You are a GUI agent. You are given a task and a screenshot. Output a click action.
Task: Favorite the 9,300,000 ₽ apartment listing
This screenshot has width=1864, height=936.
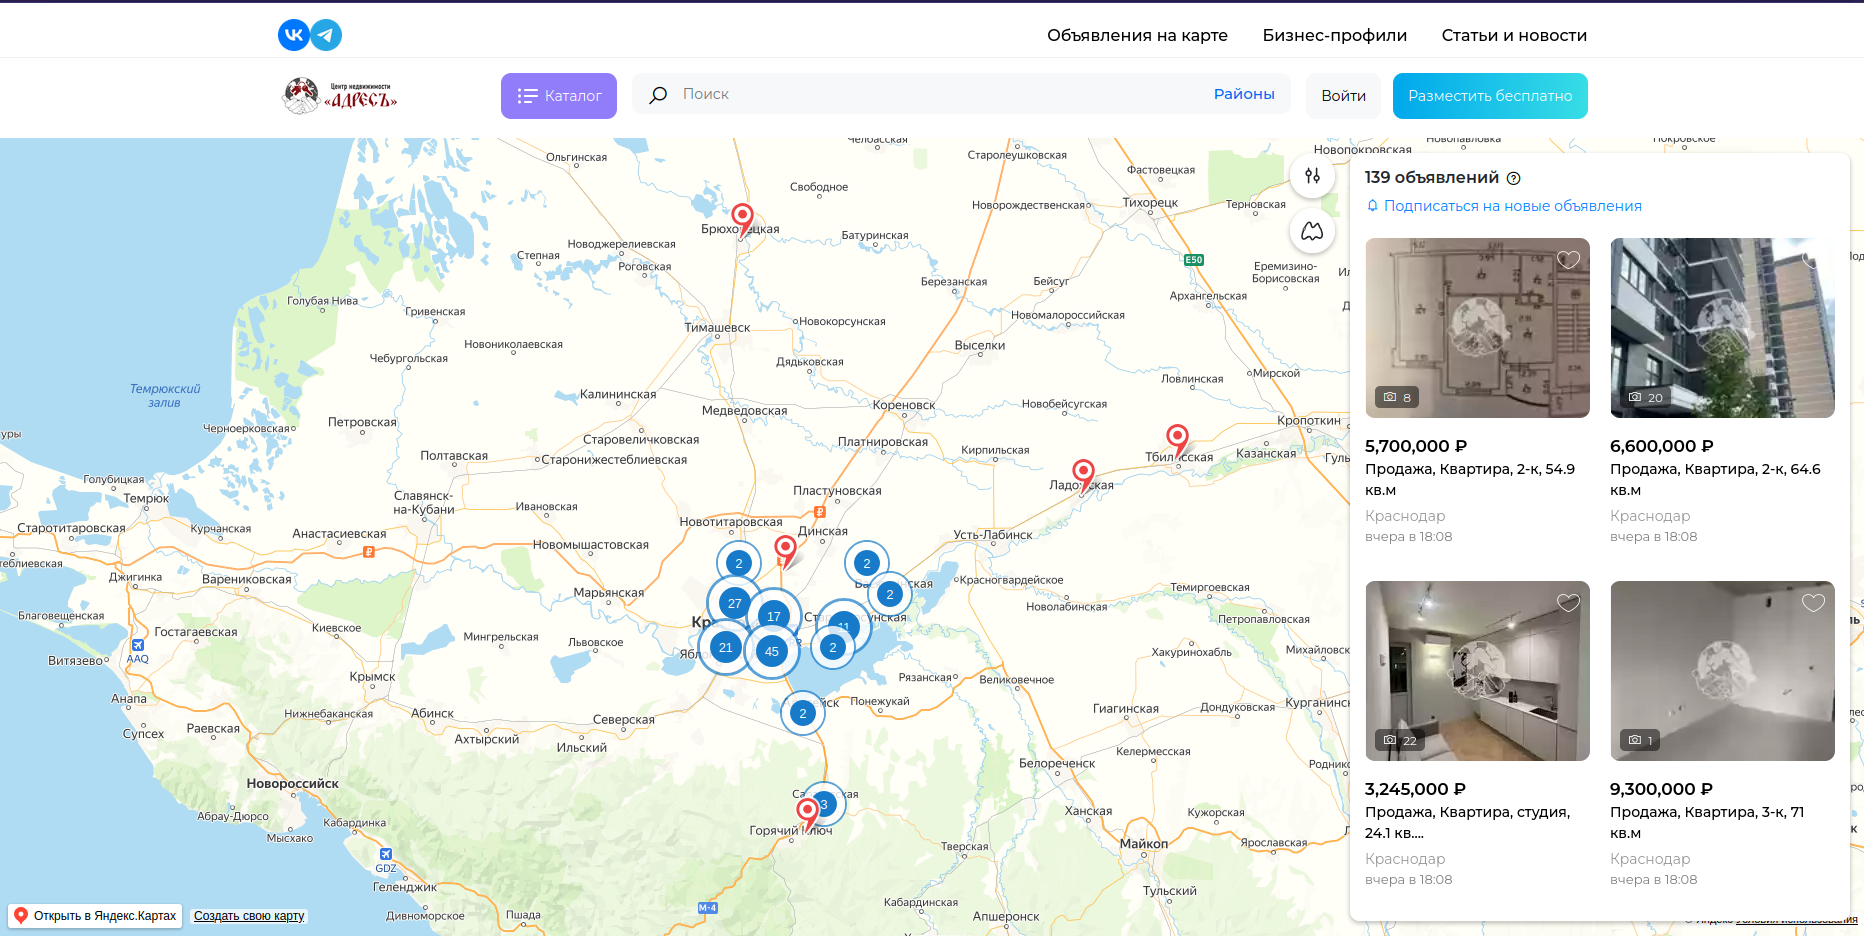[x=1813, y=603]
